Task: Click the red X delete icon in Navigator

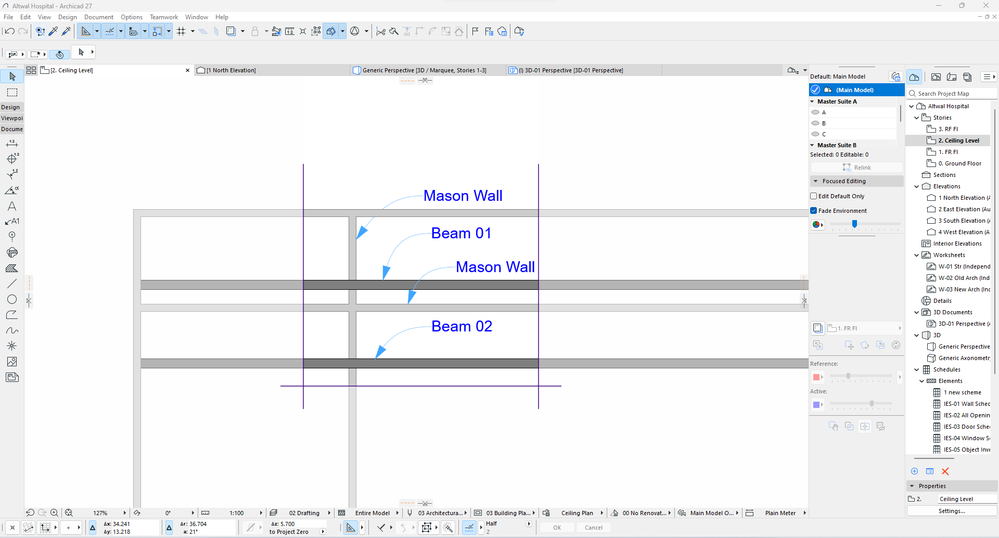Action: (x=945, y=471)
